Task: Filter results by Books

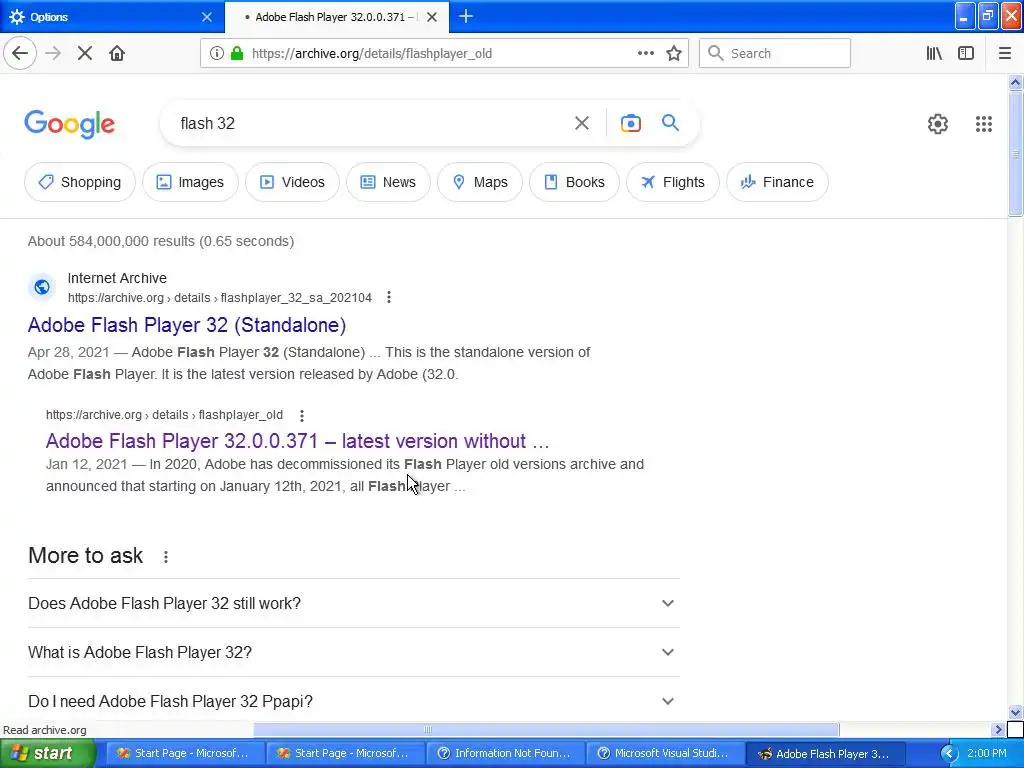Action: [x=574, y=182]
